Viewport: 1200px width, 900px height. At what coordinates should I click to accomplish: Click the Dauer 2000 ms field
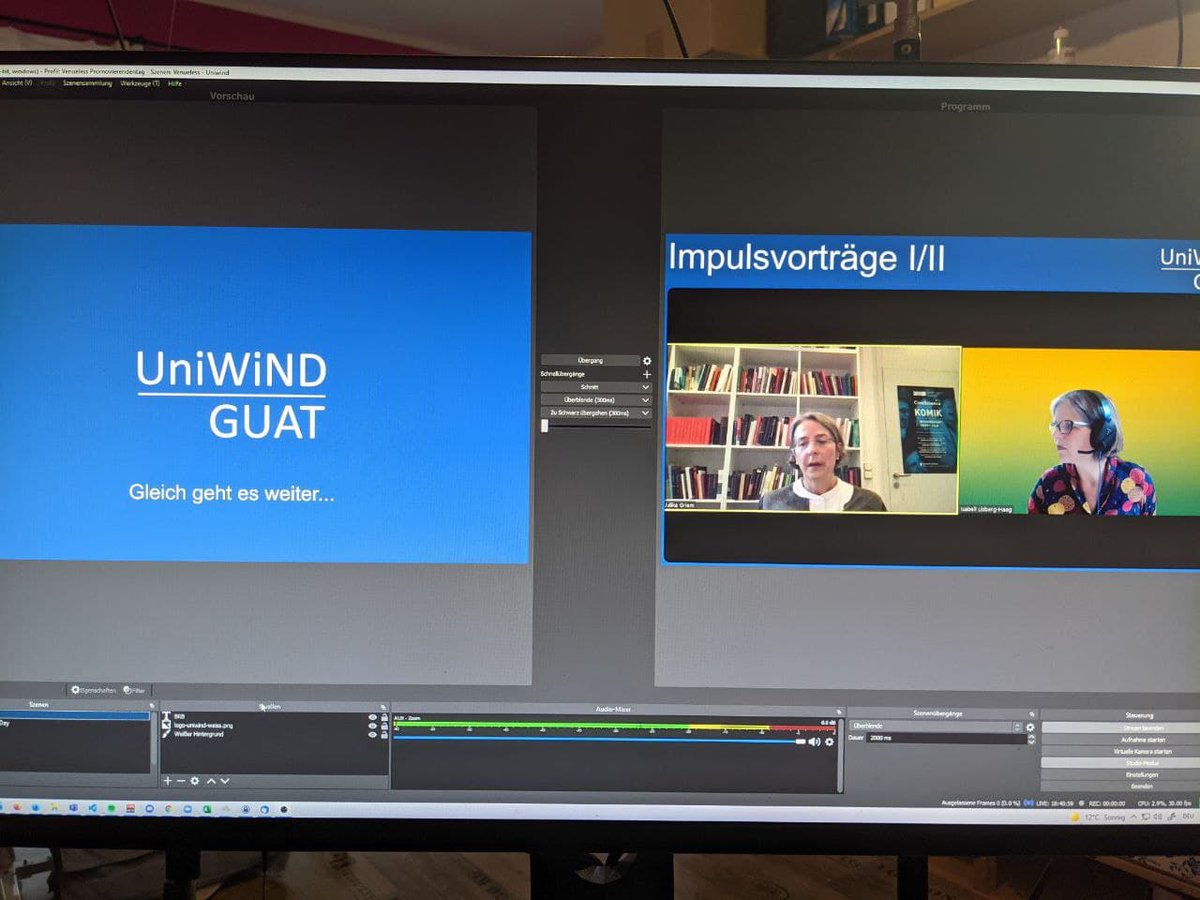(947, 738)
